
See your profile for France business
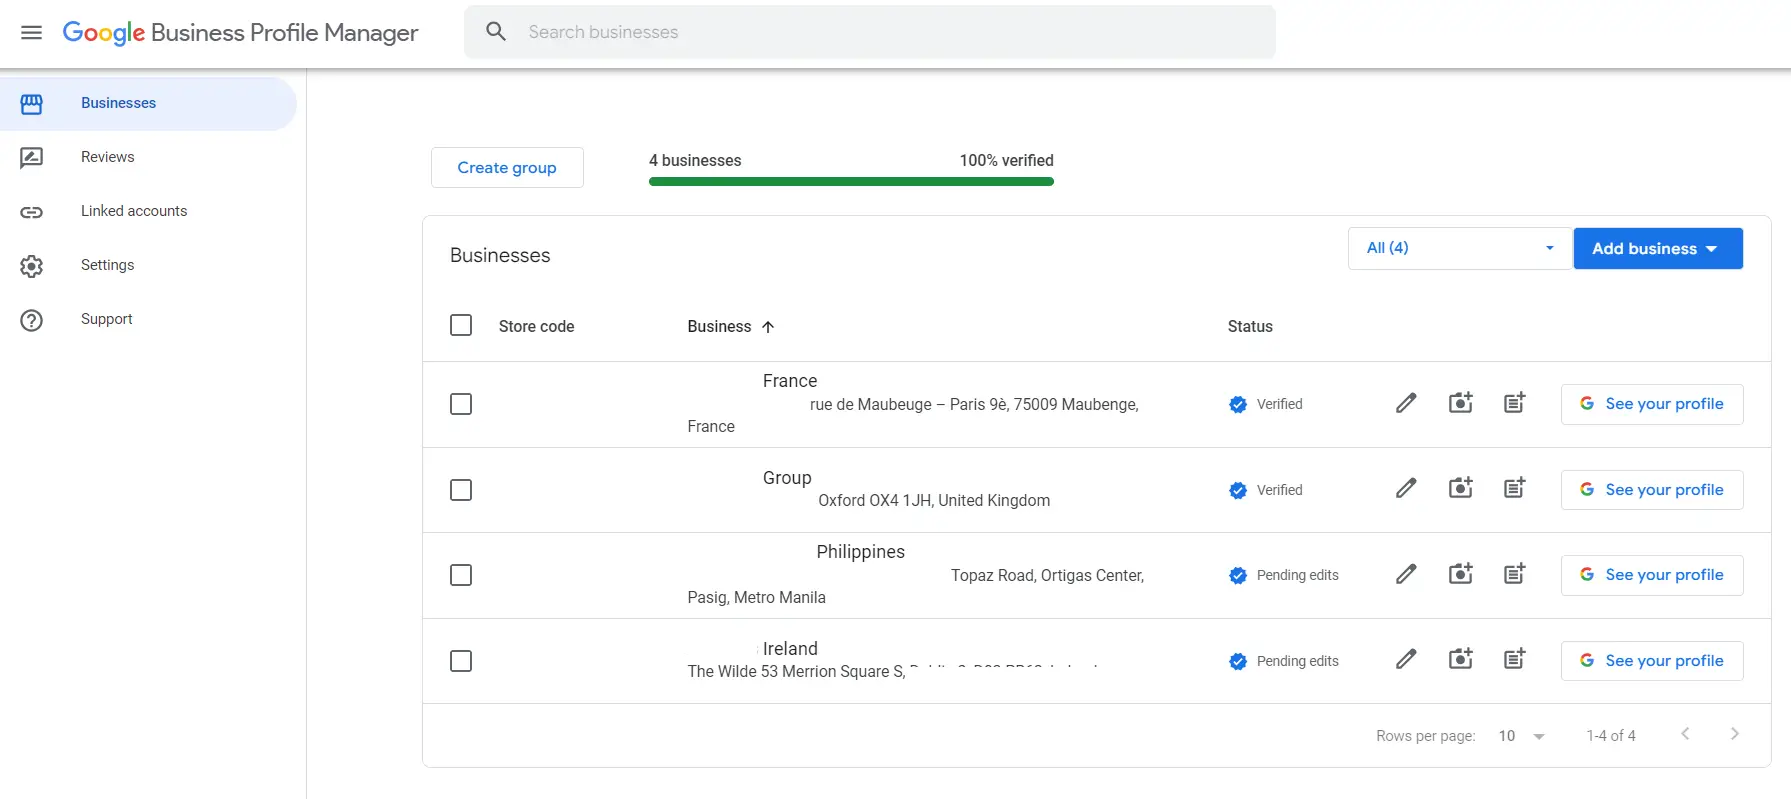[x=1652, y=404]
